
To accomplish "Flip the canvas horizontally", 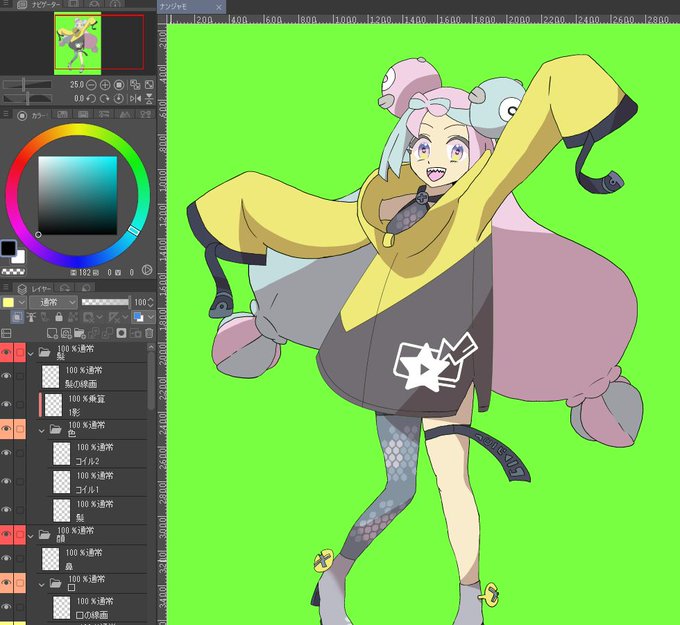I will pyautogui.click(x=135, y=99).
